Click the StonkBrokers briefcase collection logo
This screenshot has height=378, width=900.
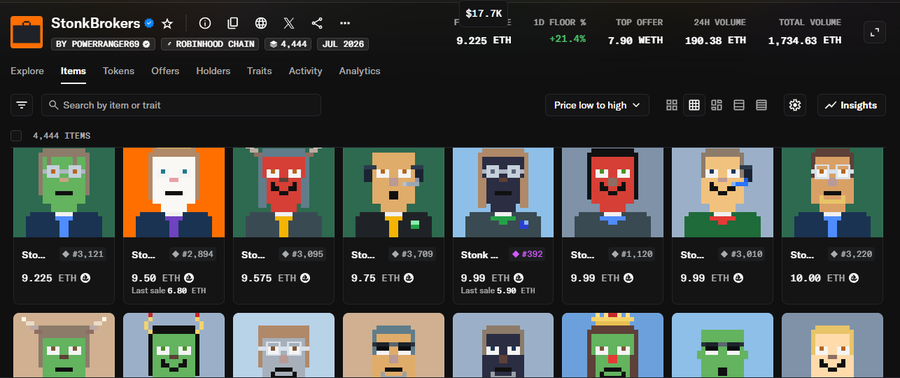pyautogui.click(x=26, y=32)
